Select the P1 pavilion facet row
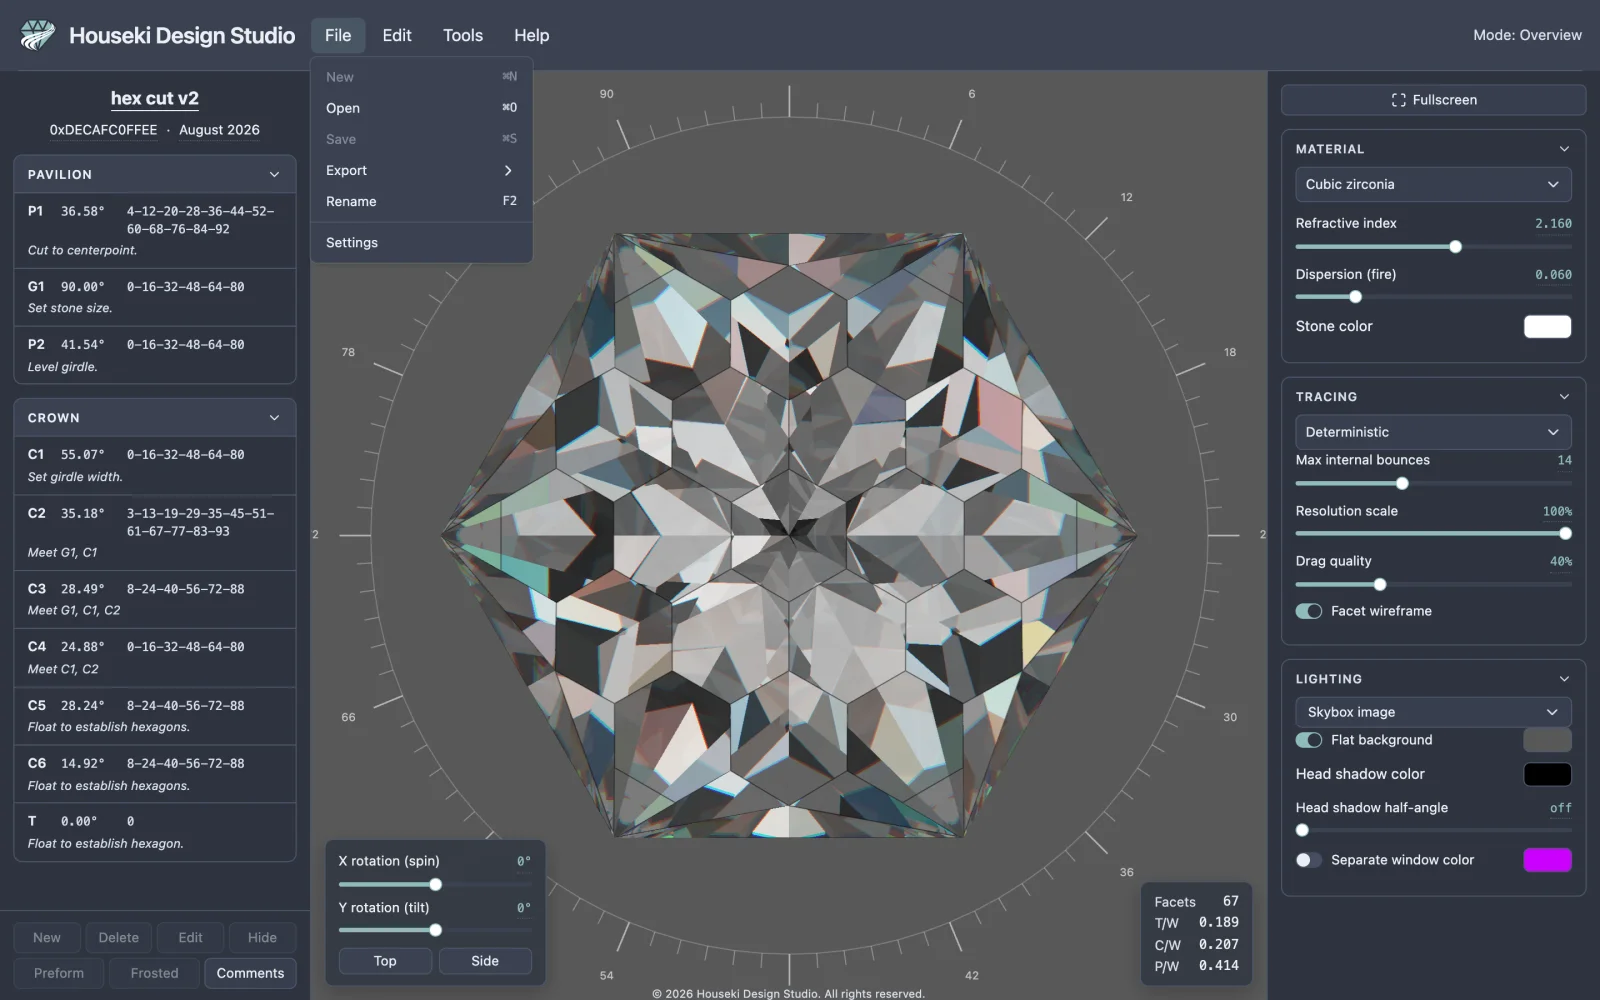1600x1000 pixels. [155, 230]
